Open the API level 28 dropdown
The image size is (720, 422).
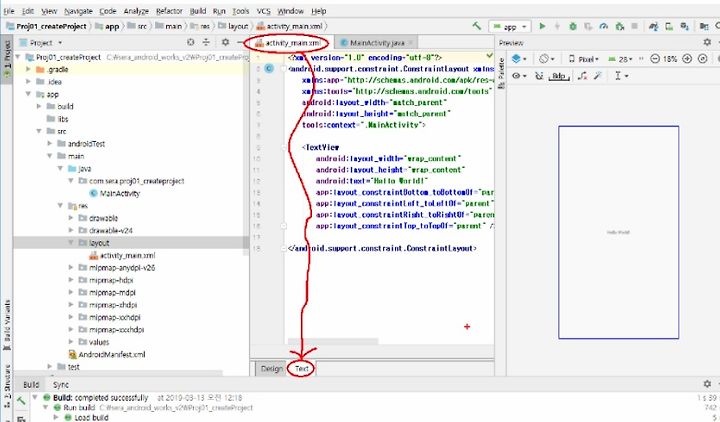pyautogui.click(x=620, y=59)
